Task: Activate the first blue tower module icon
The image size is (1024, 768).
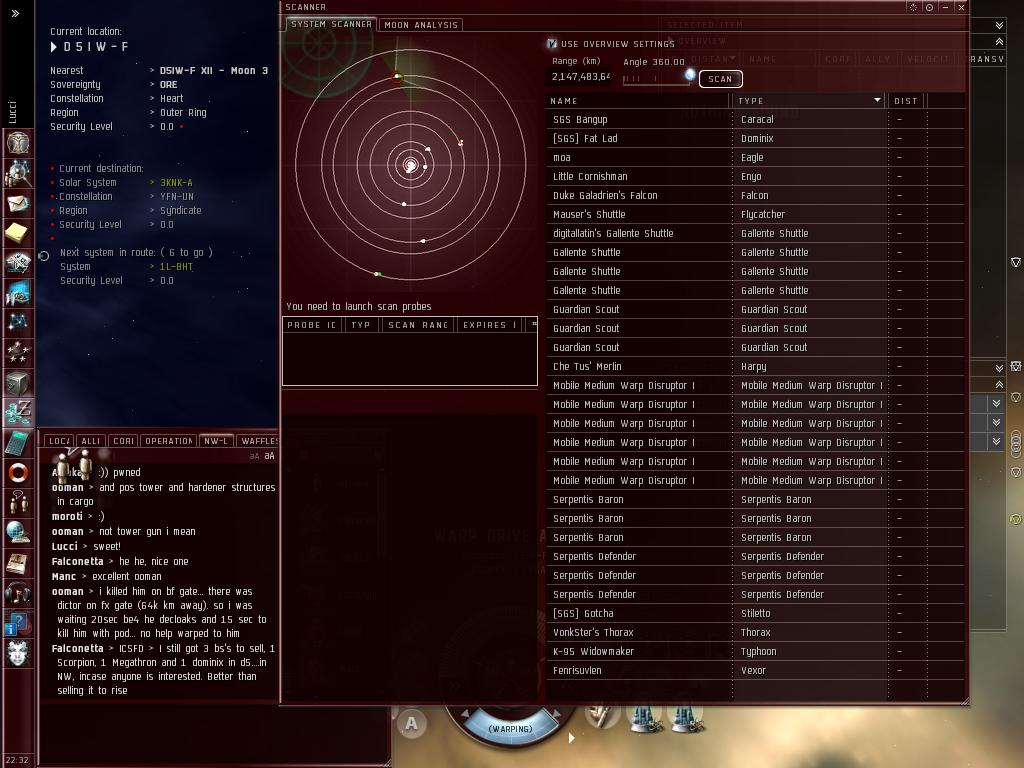Action: coord(645,718)
